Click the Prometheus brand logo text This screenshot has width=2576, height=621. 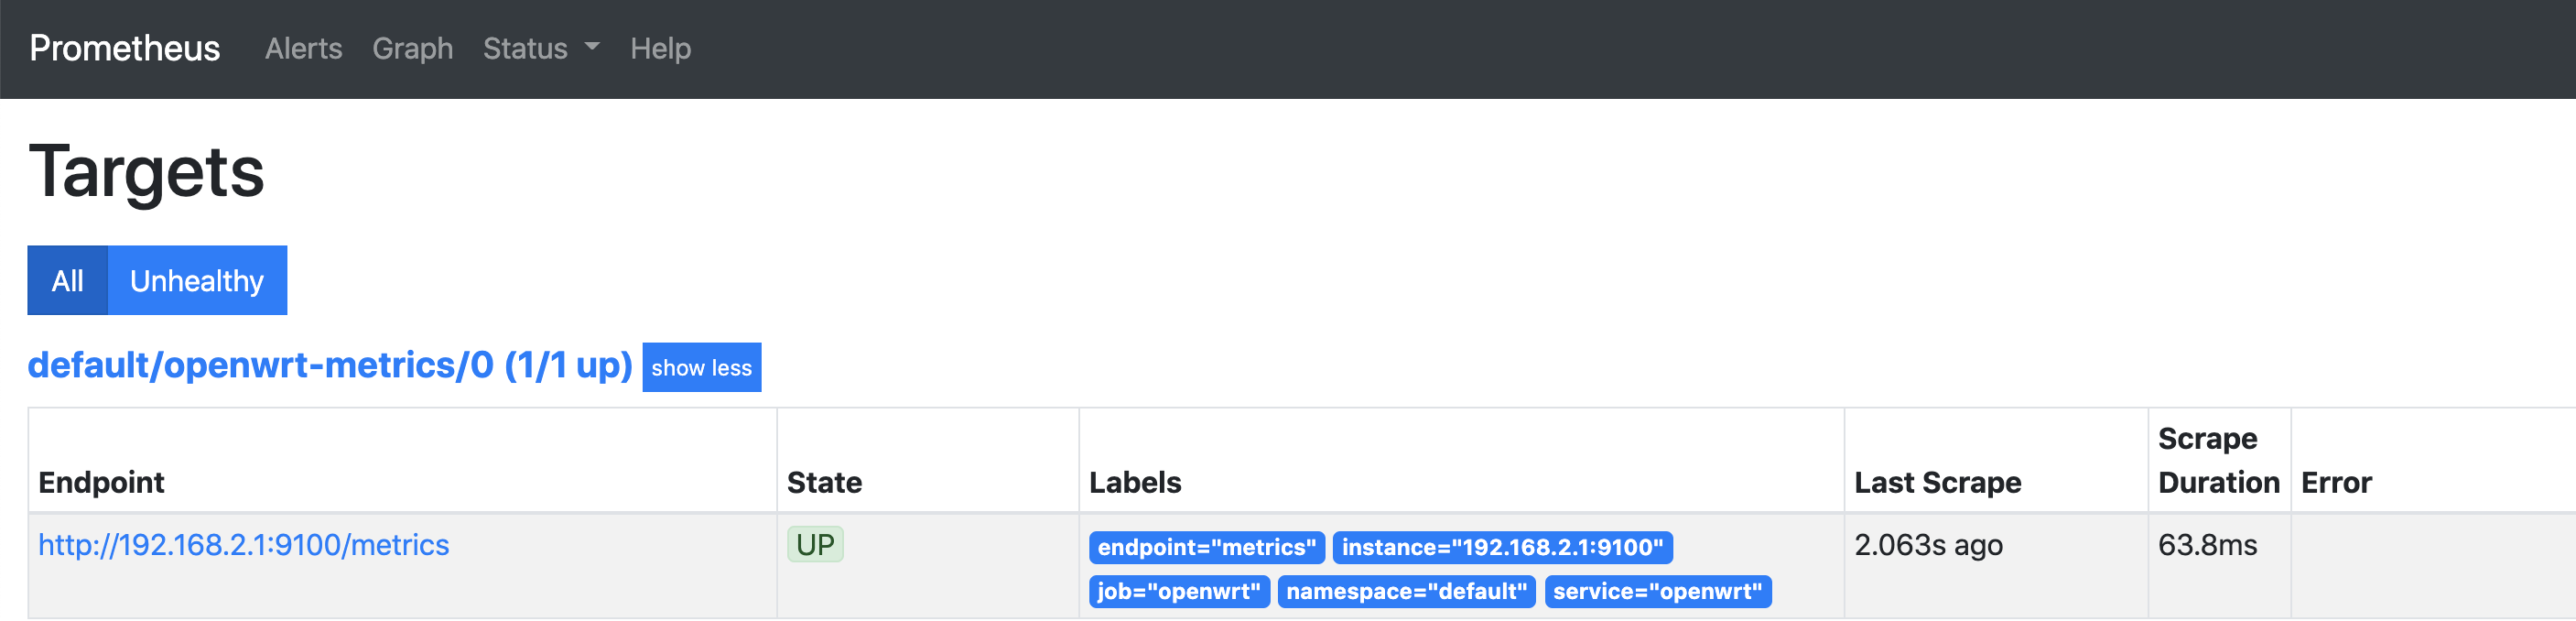(x=124, y=48)
